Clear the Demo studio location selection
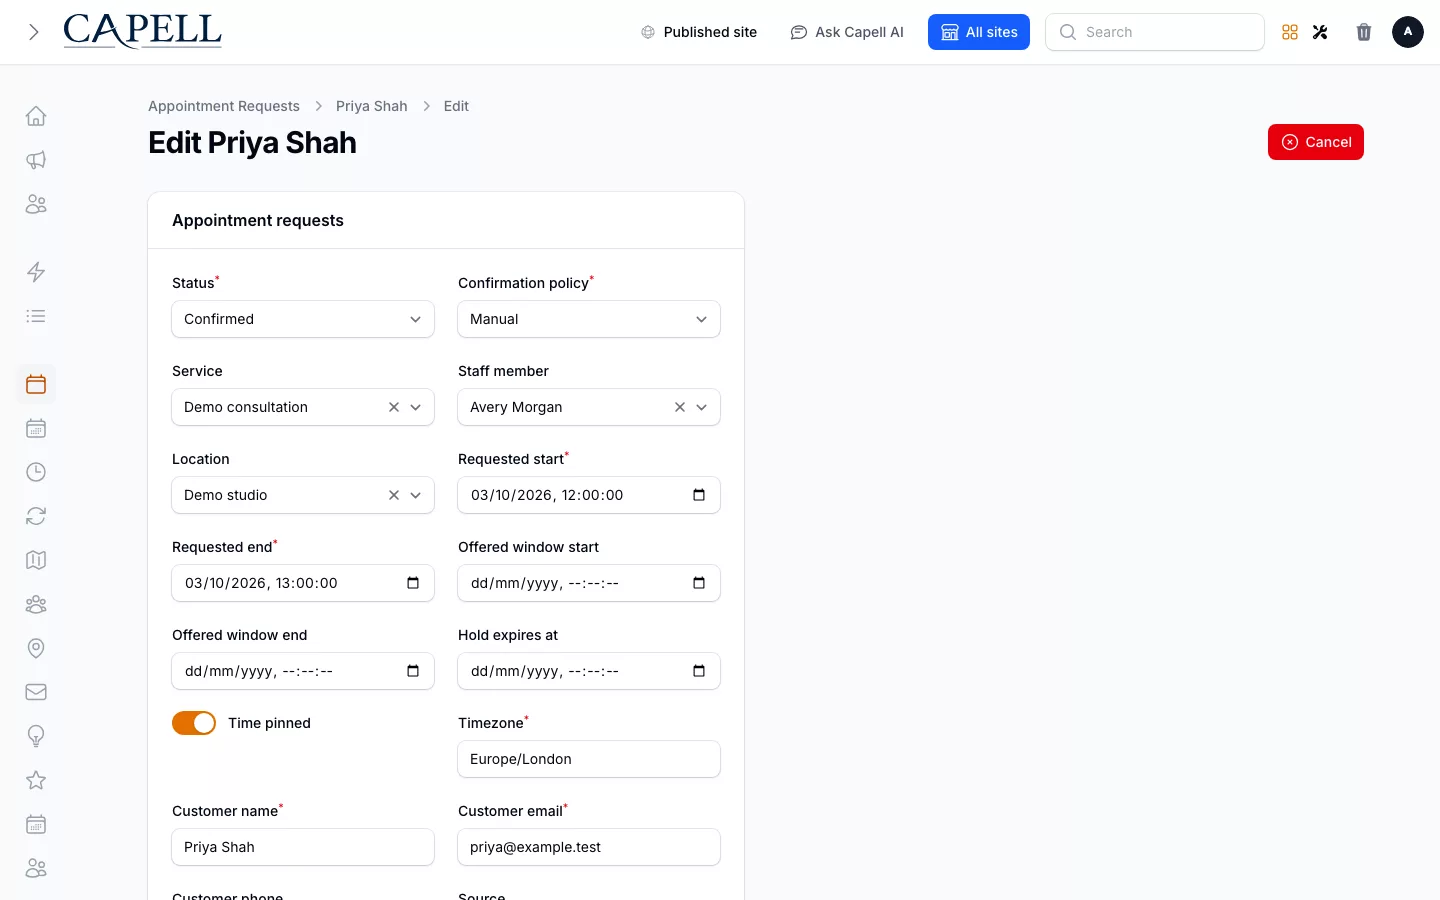This screenshot has height=900, width=1440. pyautogui.click(x=394, y=495)
